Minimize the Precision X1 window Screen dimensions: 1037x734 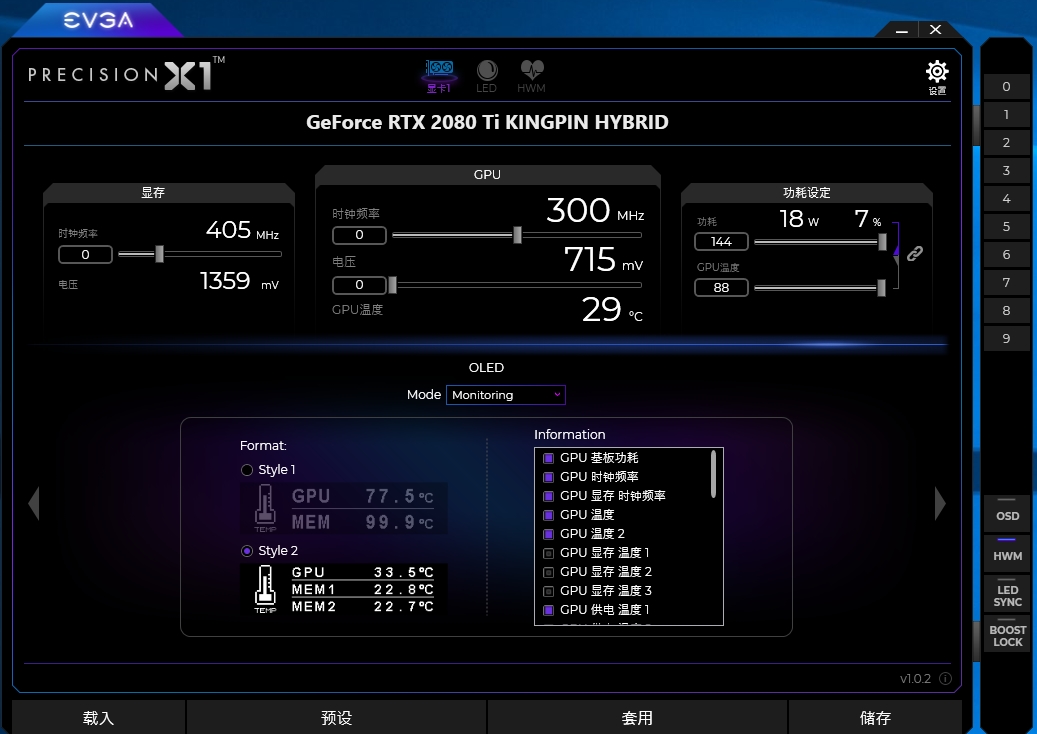click(x=901, y=30)
